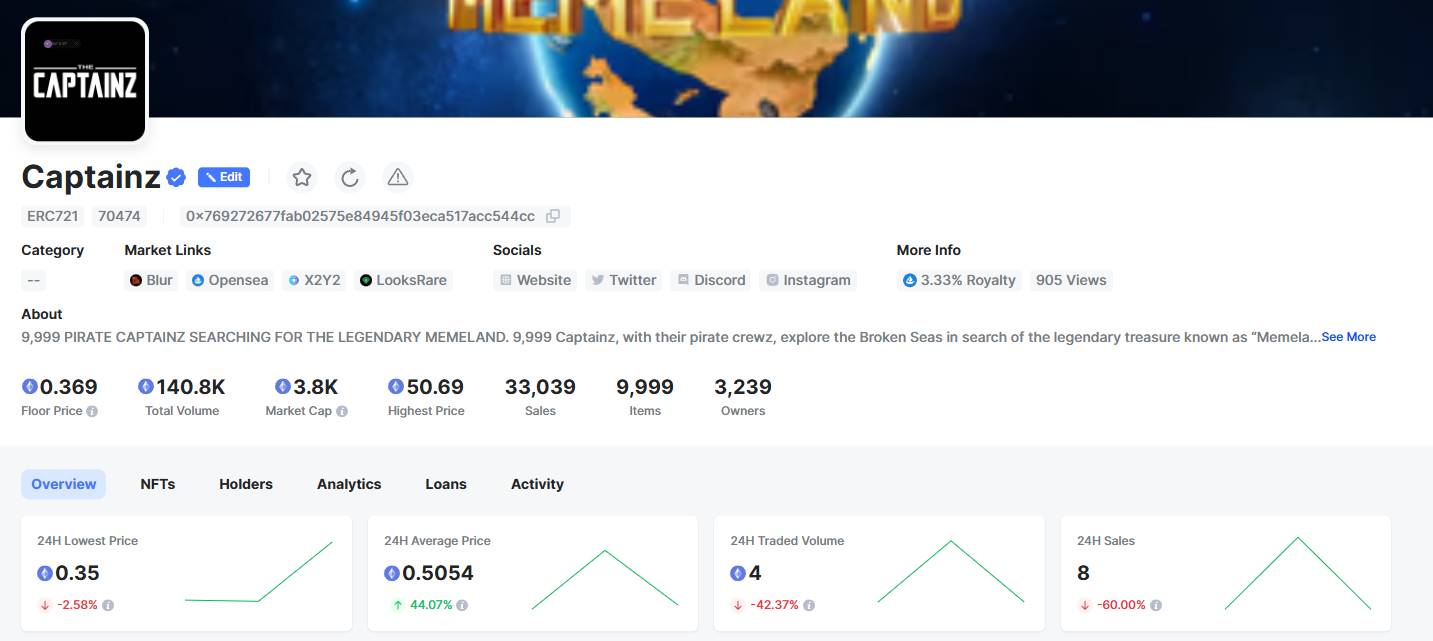Click the Captainz verified badge

pyautogui.click(x=176, y=178)
